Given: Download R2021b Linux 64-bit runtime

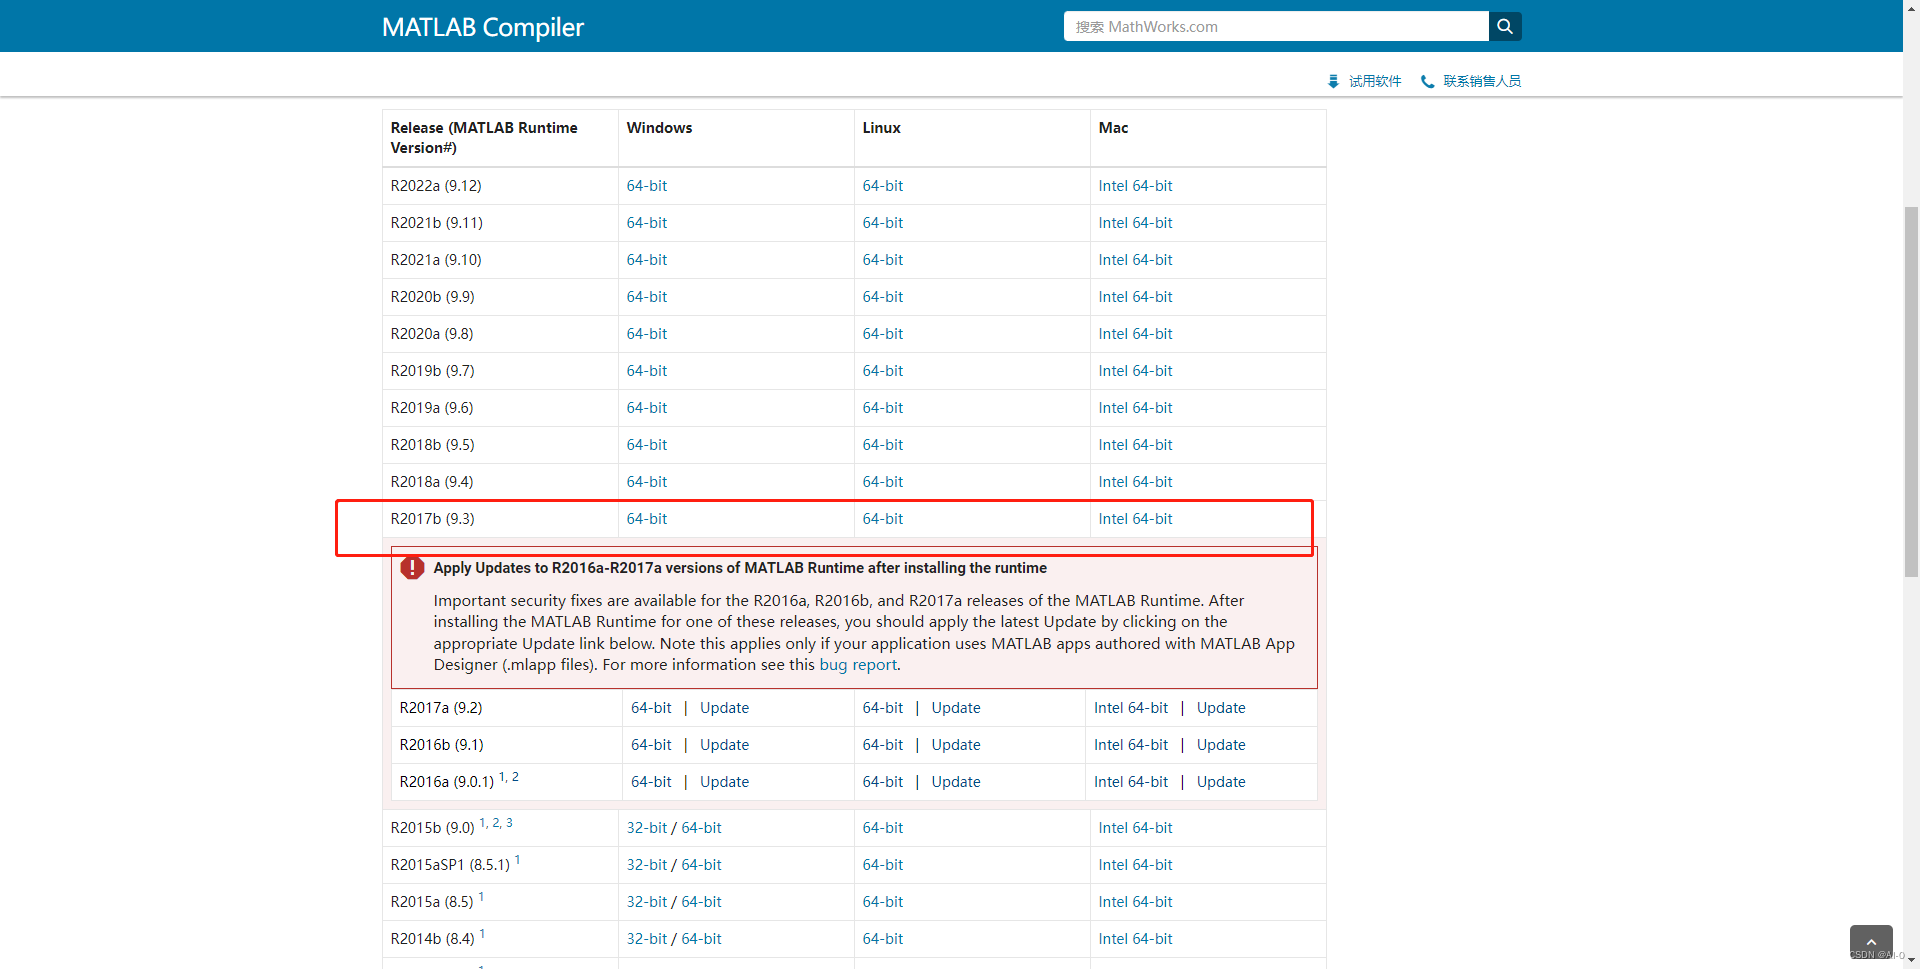Looking at the screenshot, I should (883, 223).
